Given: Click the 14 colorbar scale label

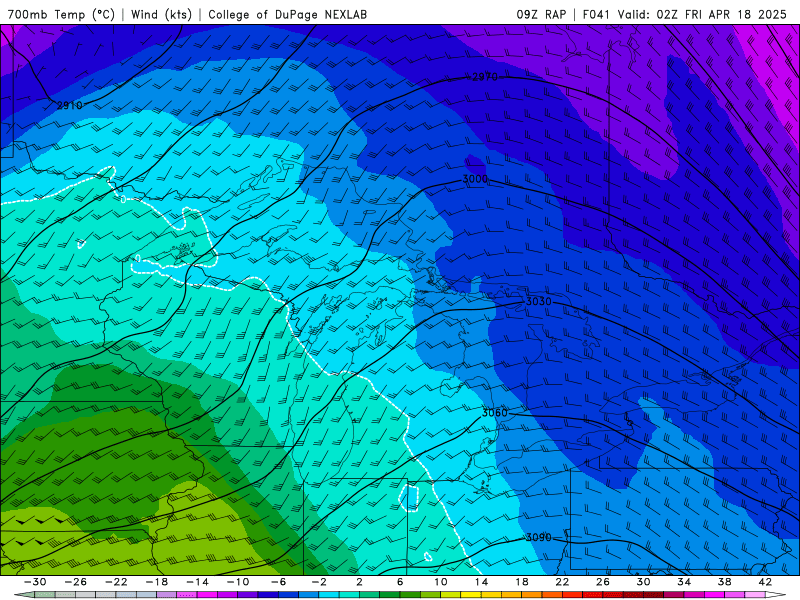Looking at the screenshot, I should click(481, 582).
